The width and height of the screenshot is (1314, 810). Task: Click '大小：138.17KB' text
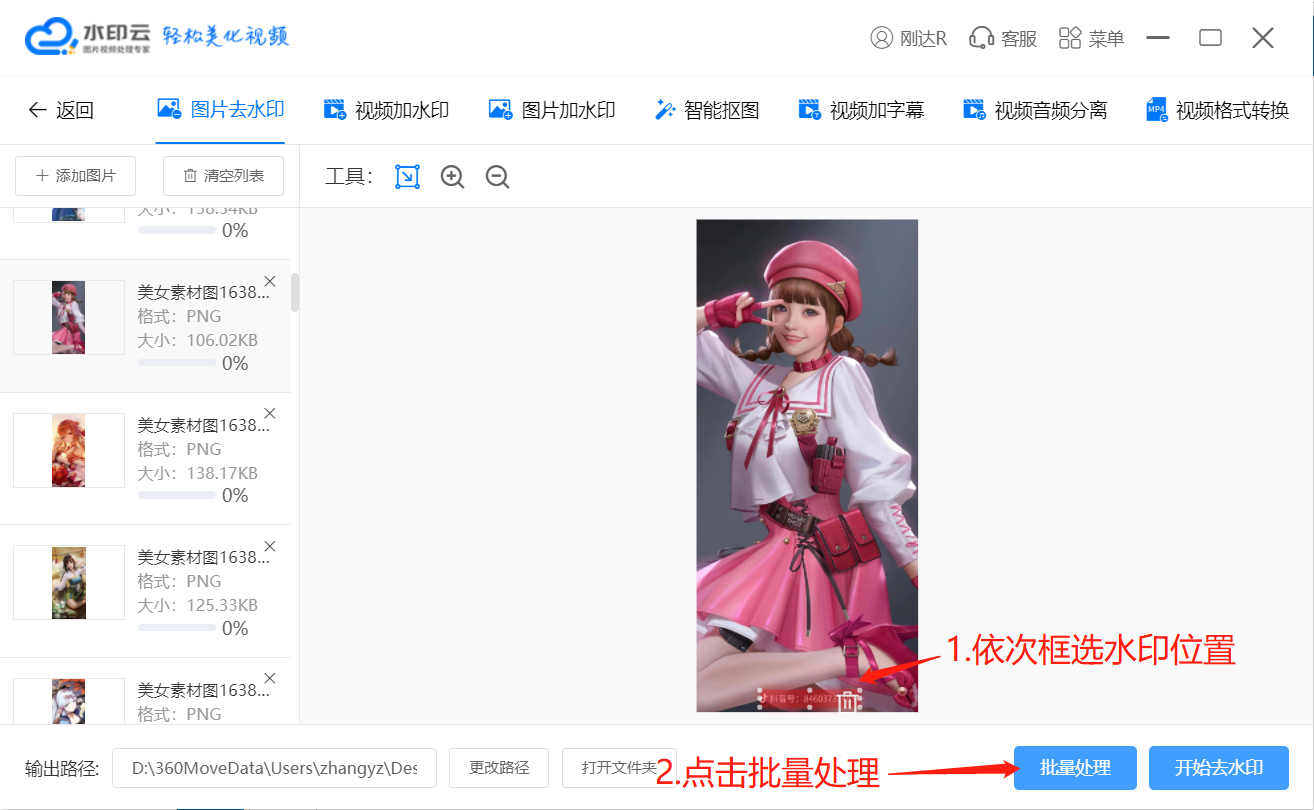coord(197,473)
